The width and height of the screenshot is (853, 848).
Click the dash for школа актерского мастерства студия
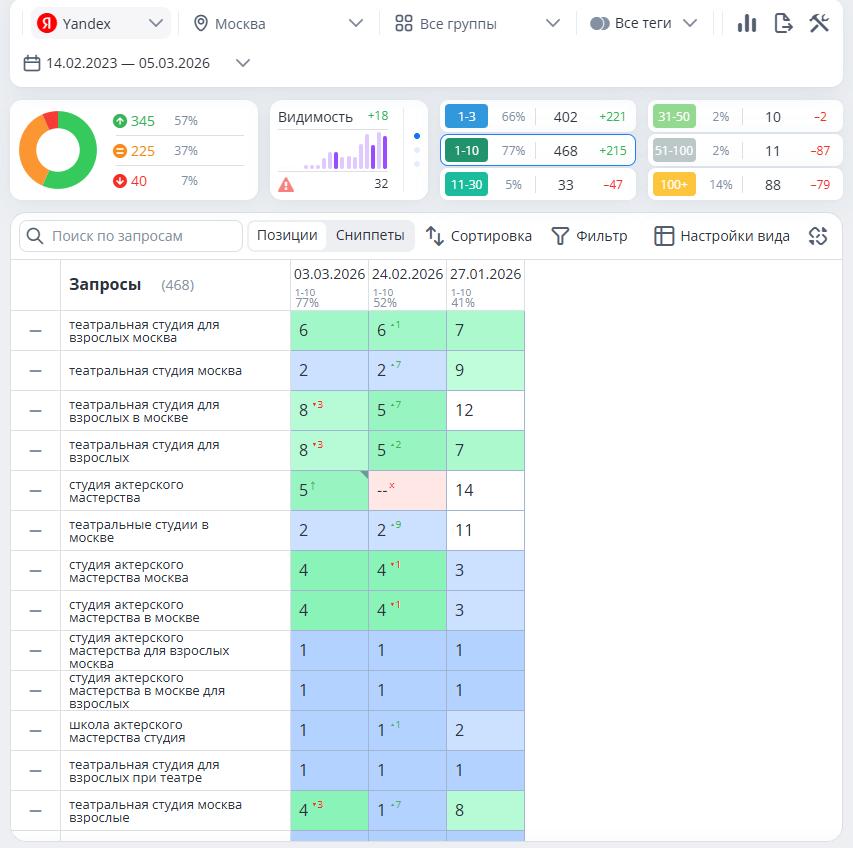tap(35, 731)
